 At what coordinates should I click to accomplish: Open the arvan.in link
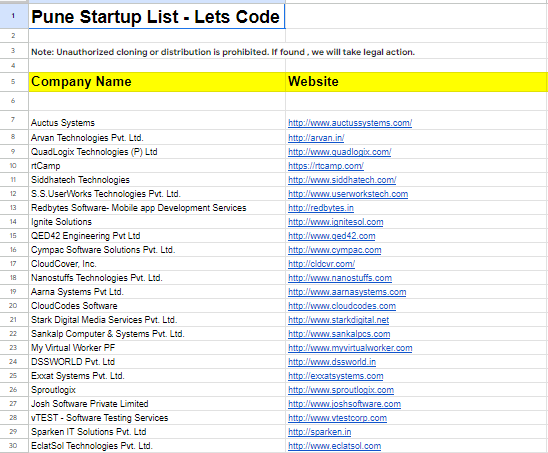tap(316, 138)
